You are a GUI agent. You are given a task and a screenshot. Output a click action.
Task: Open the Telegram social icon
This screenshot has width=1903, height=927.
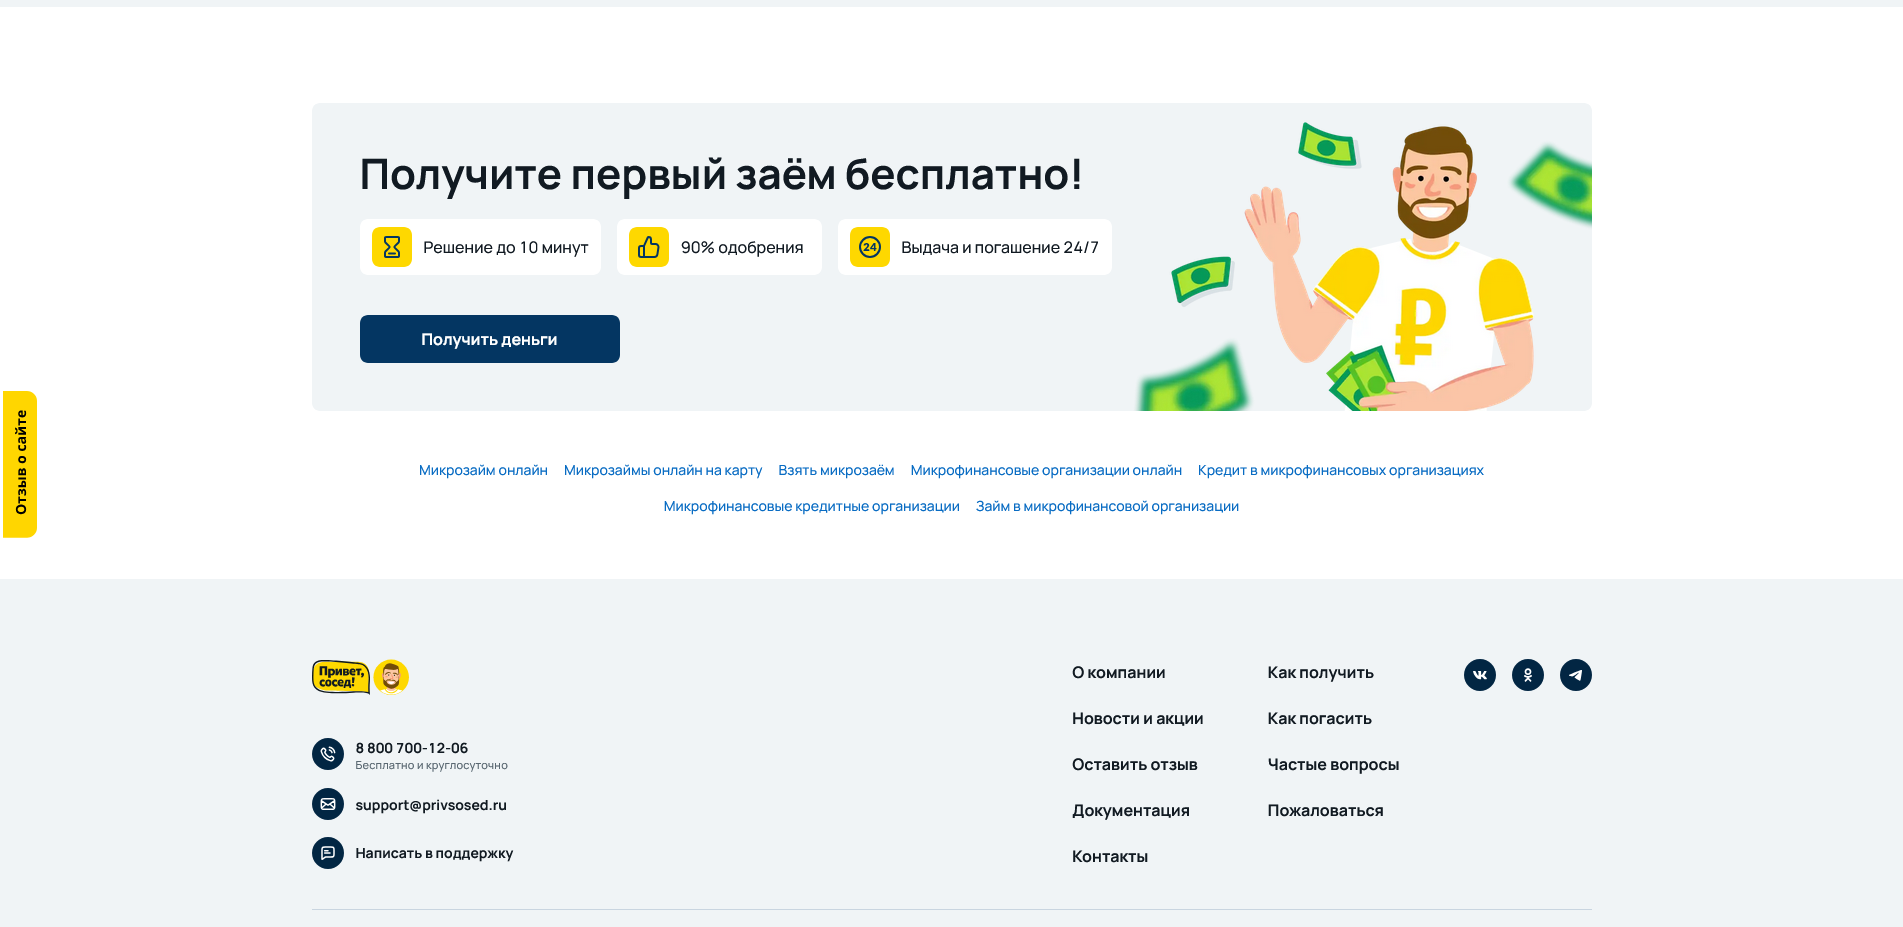pyautogui.click(x=1576, y=675)
